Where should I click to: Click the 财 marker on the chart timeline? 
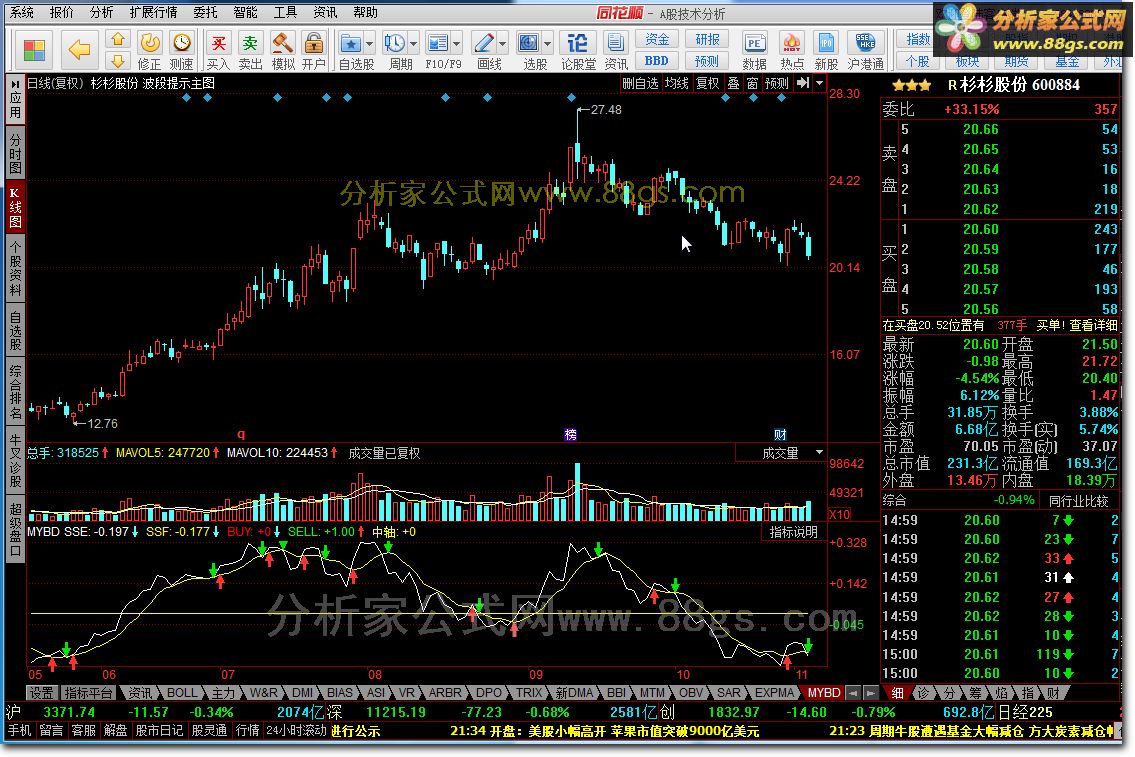coord(780,434)
